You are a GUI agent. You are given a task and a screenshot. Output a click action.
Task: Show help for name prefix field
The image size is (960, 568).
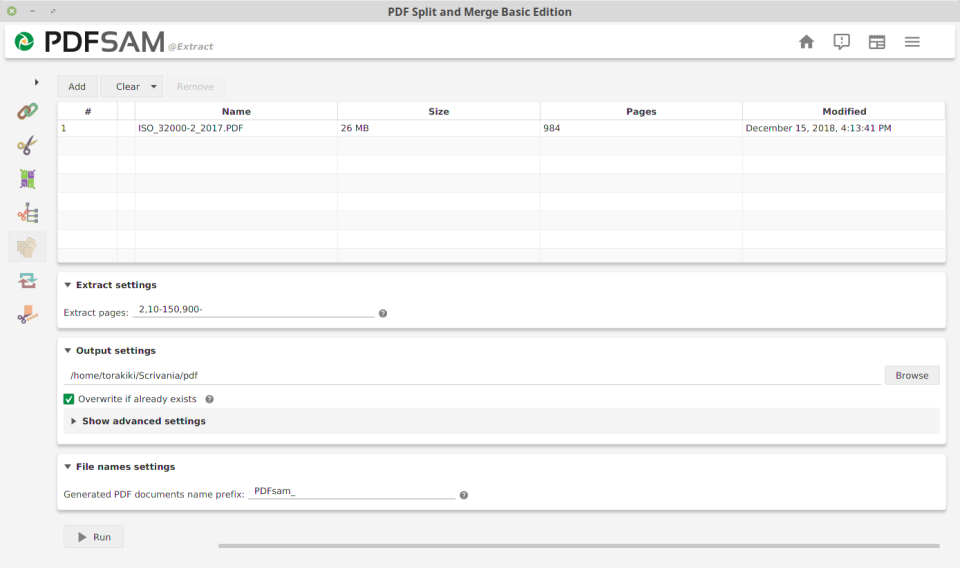pos(463,495)
